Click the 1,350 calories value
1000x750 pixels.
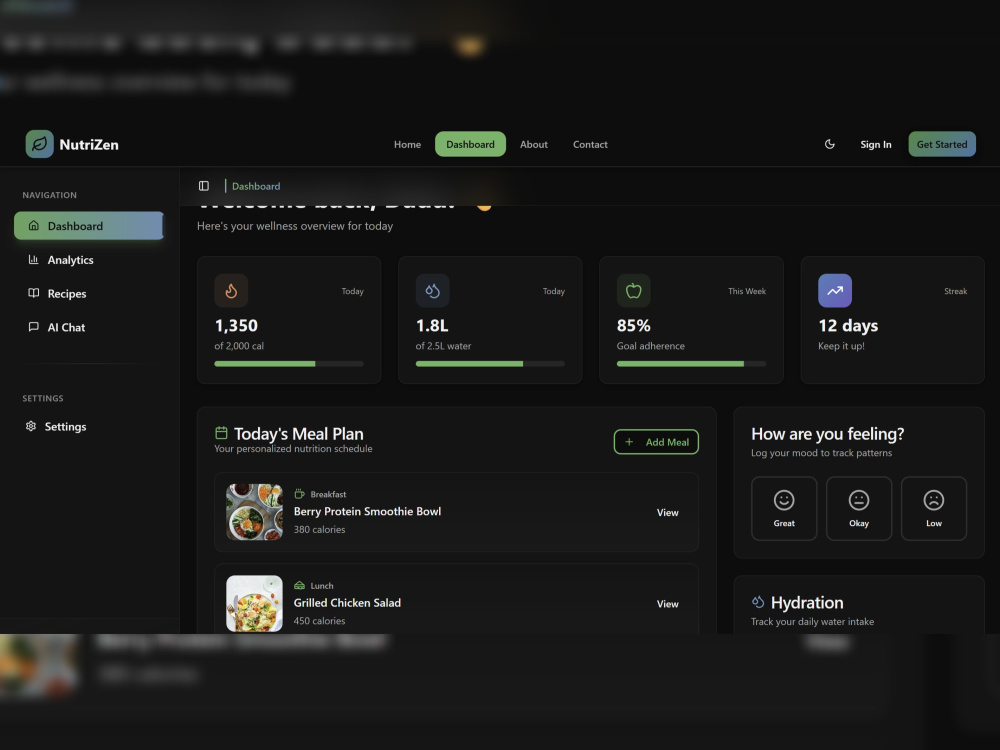pos(236,326)
